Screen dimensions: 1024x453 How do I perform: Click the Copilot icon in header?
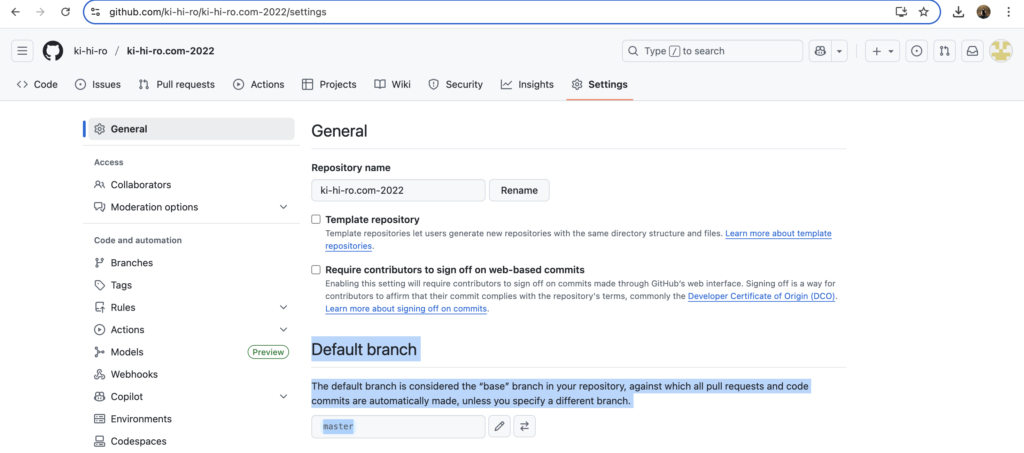click(820, 51)
